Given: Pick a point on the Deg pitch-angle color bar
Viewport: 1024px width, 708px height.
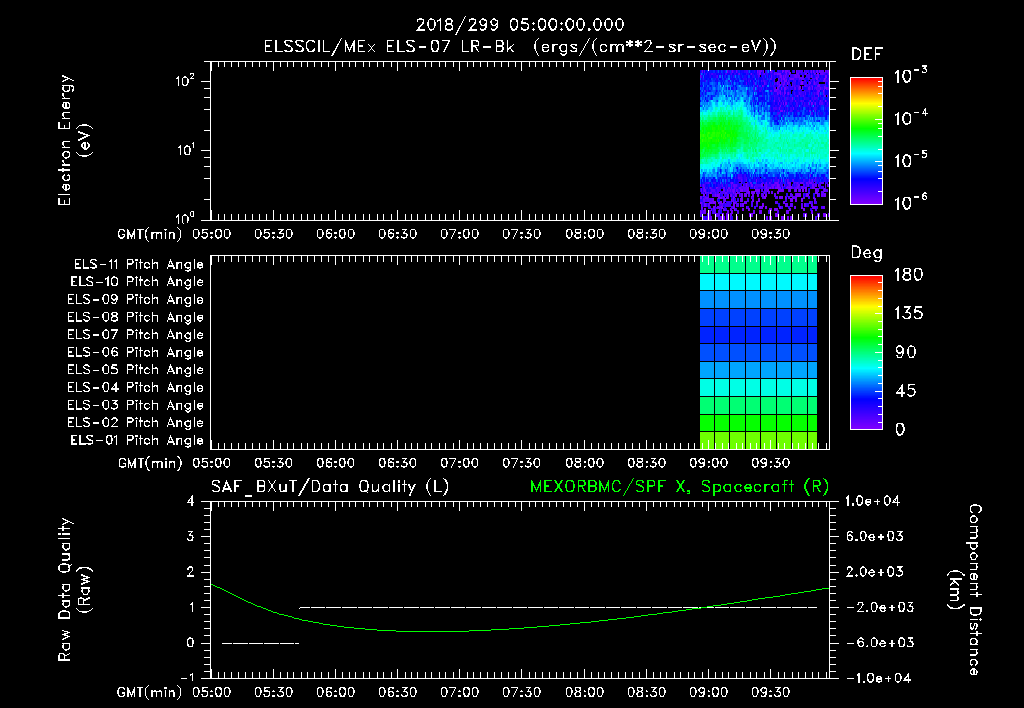Looking at the screenshot, I should 866,353.
